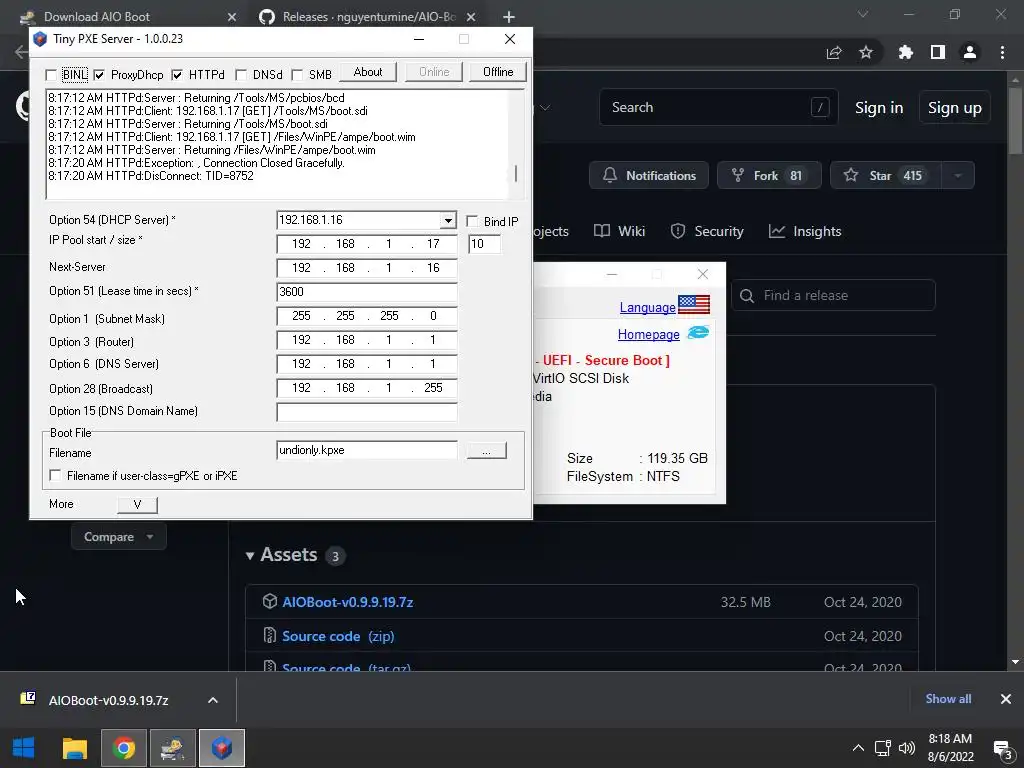
Task: Open the Windows Start menu
Action: coord(24,748)
